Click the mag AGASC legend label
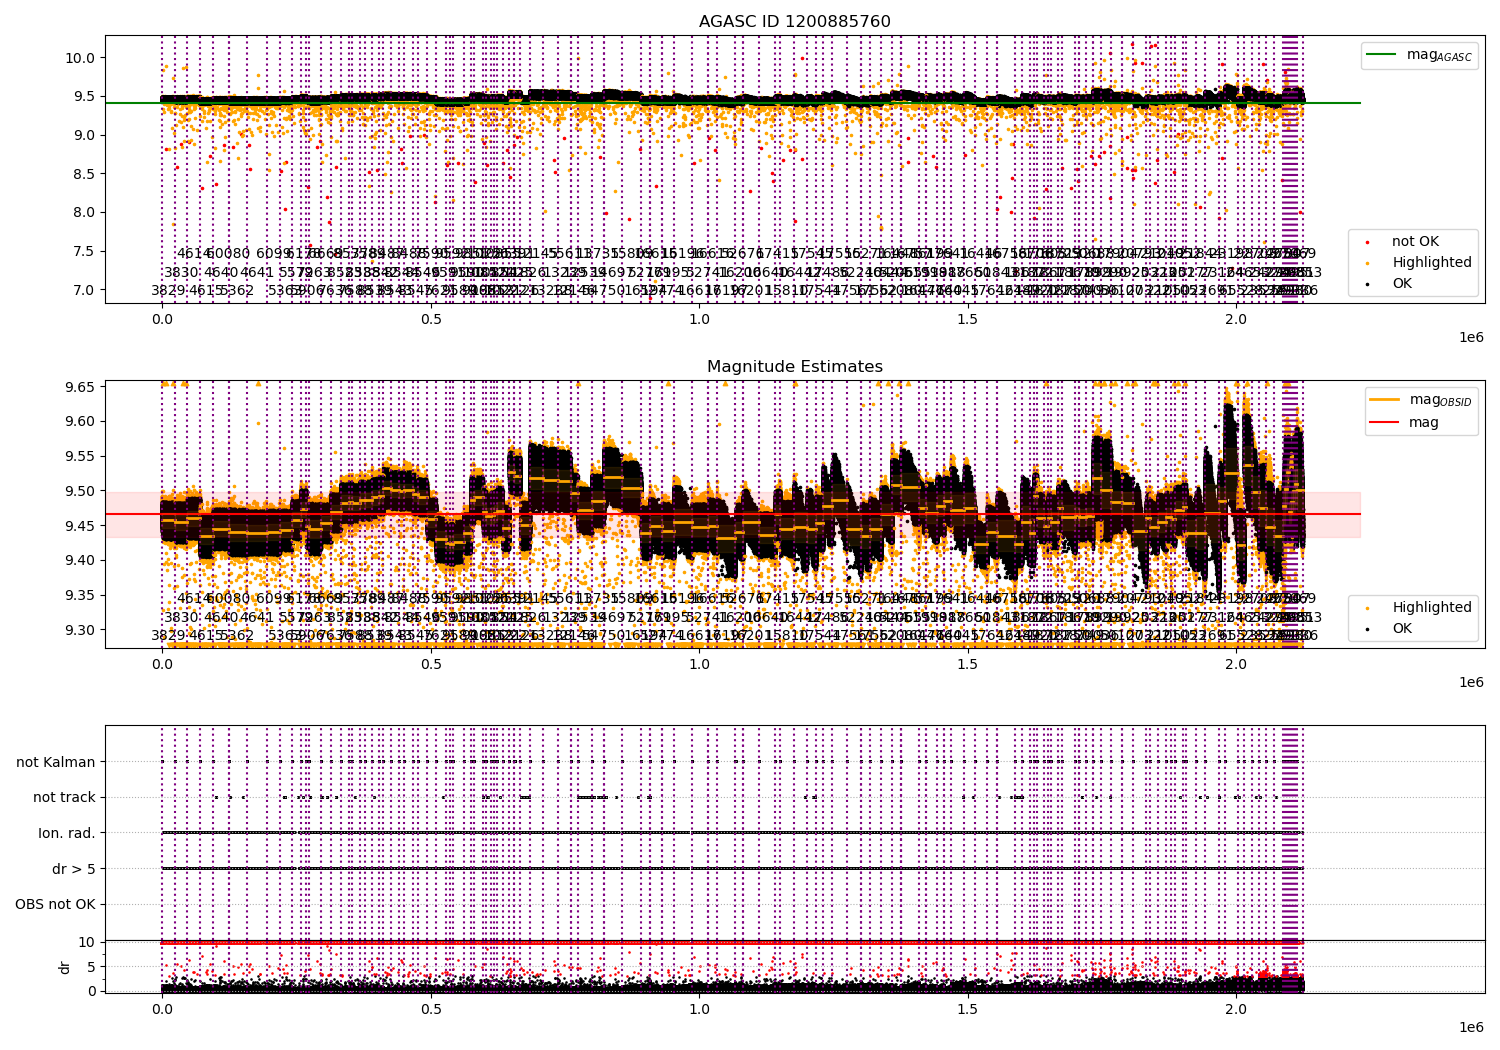This screenshot has width=1500, height=1050. tap(1439, 55)
